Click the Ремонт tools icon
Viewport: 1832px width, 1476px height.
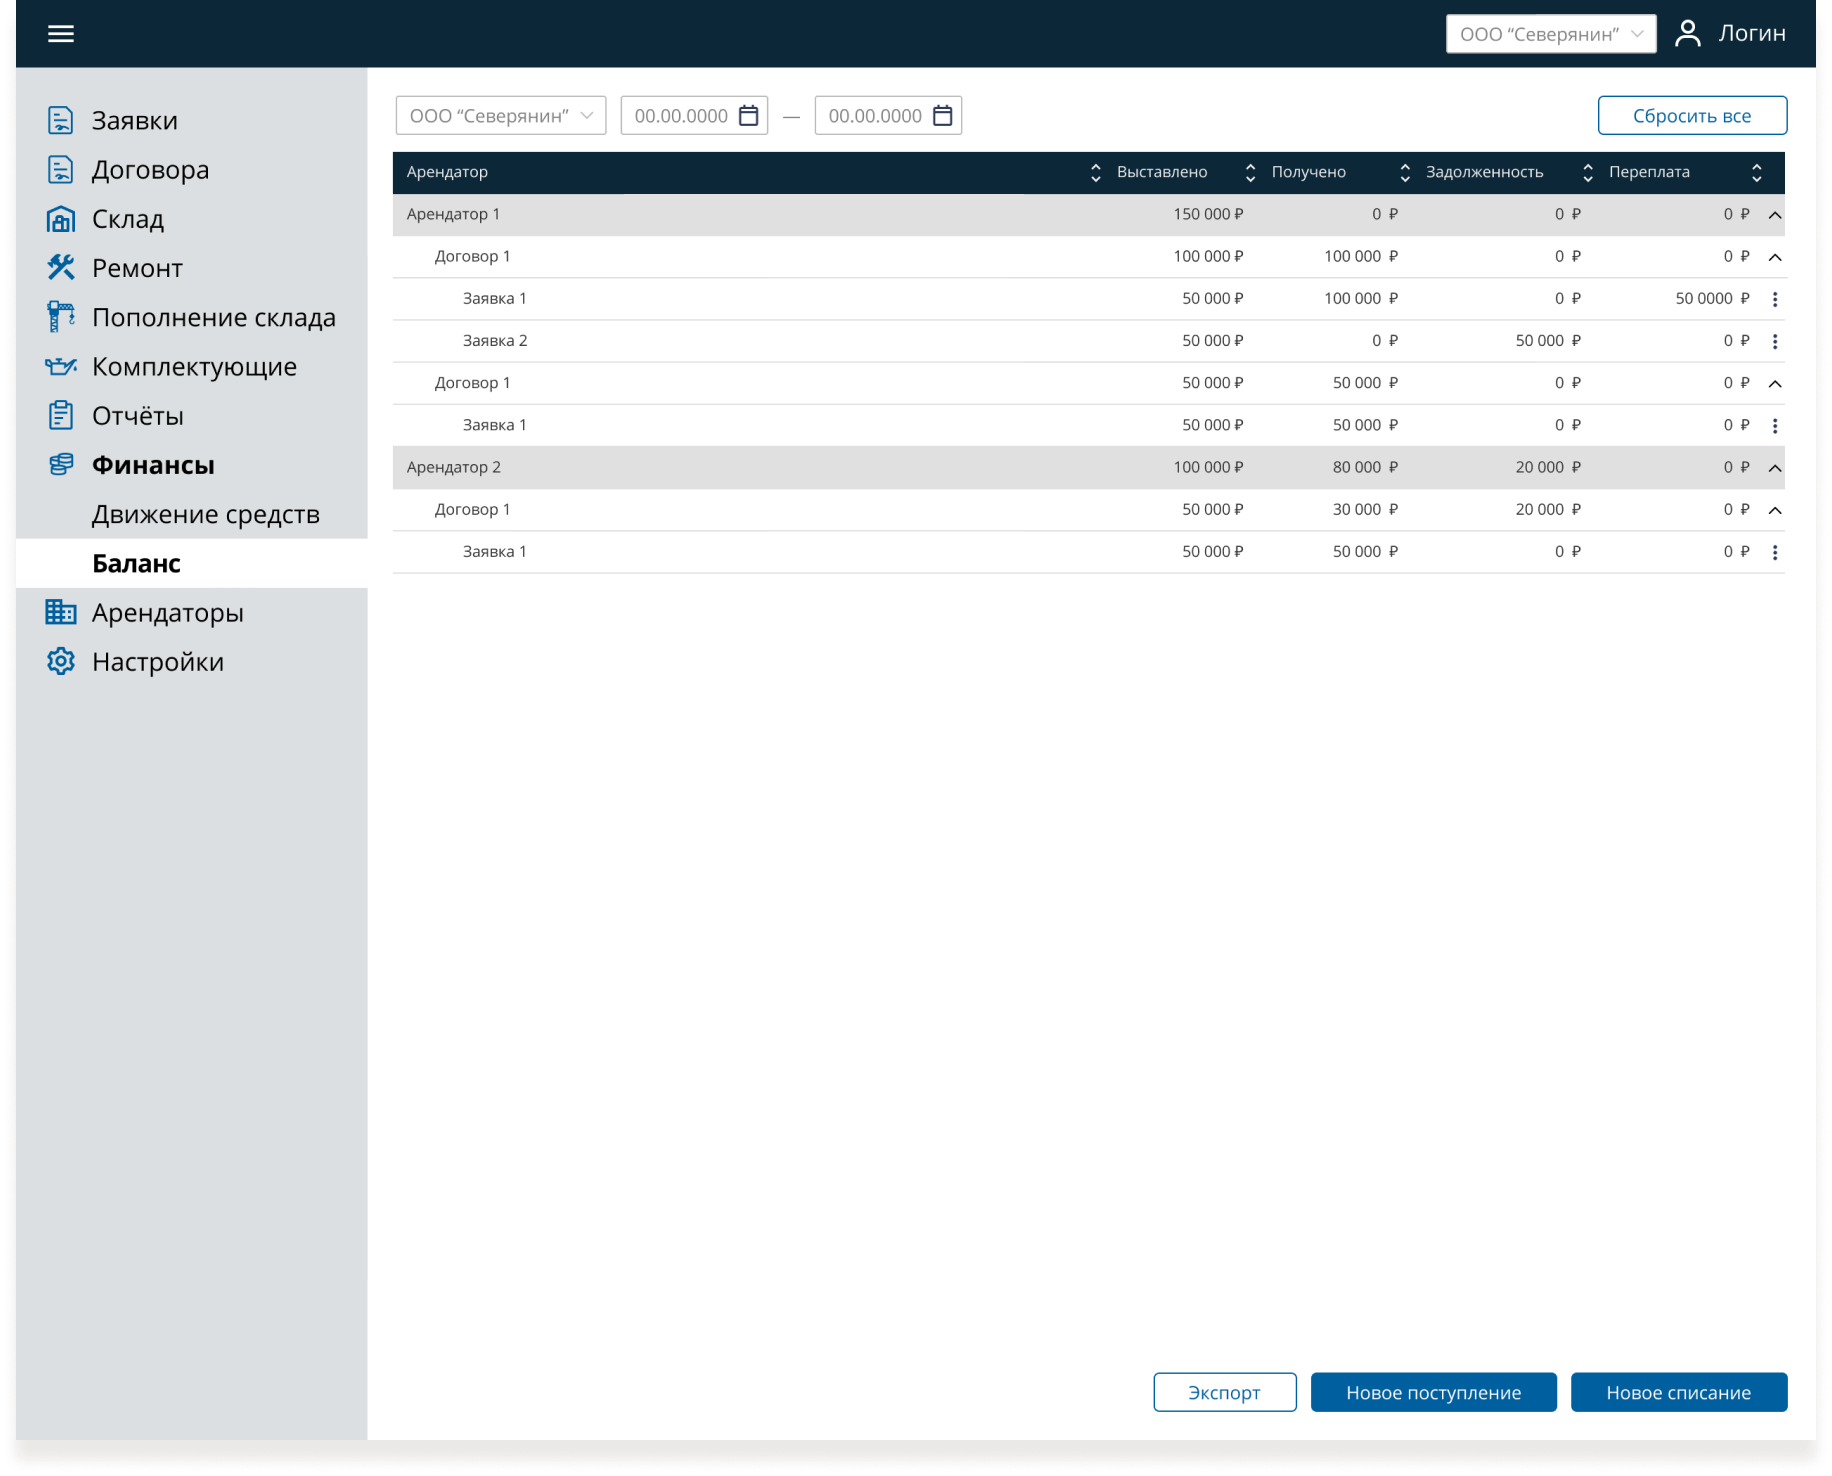point(61,268)
